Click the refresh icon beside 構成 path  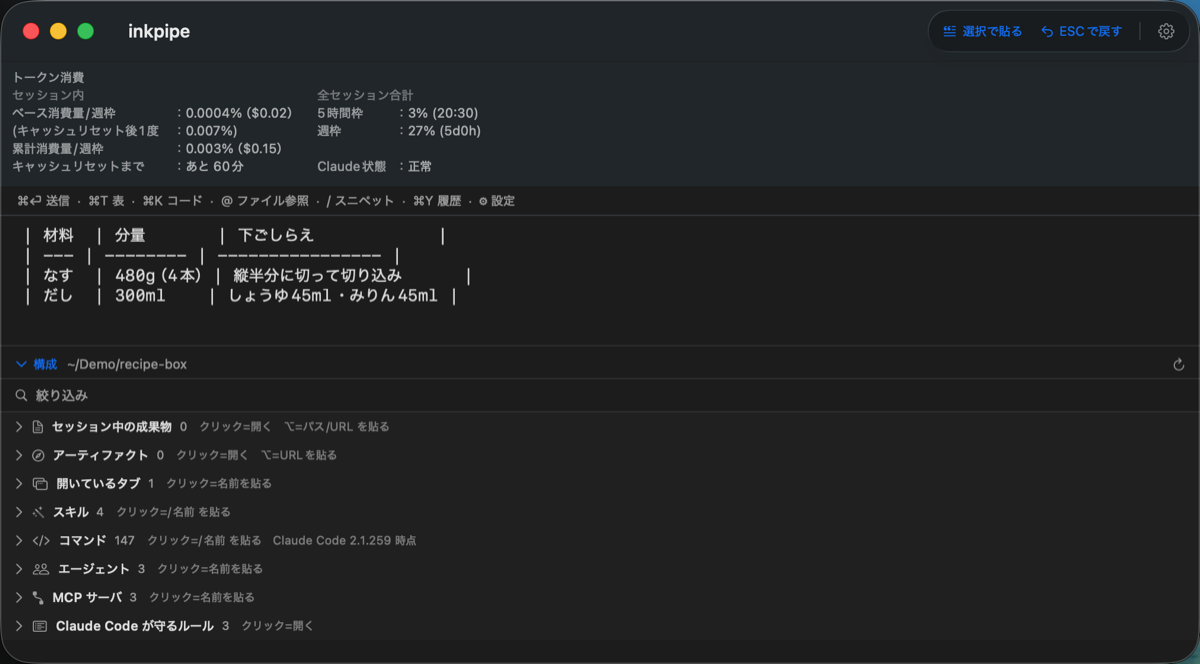point(1179,365)
